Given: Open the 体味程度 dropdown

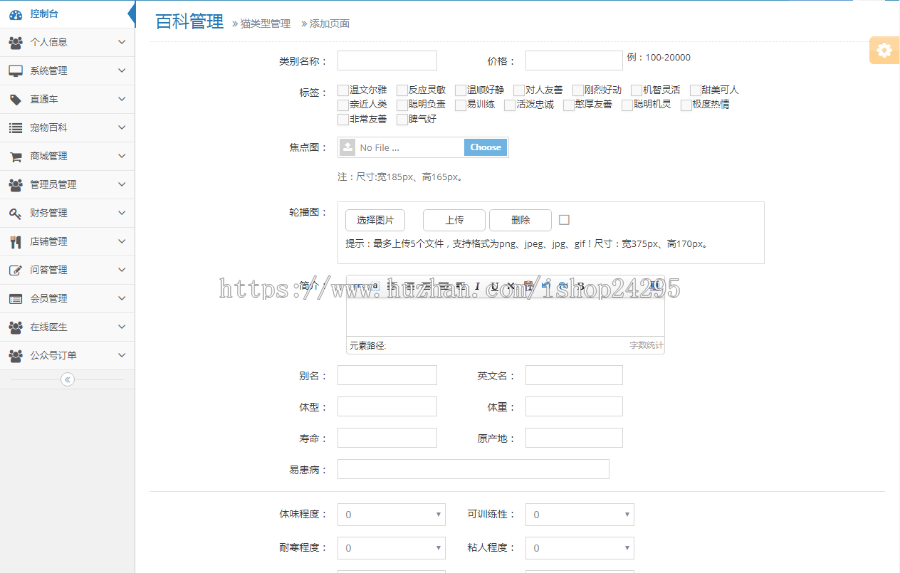Looking at the screenshot, I should [391, 514].
